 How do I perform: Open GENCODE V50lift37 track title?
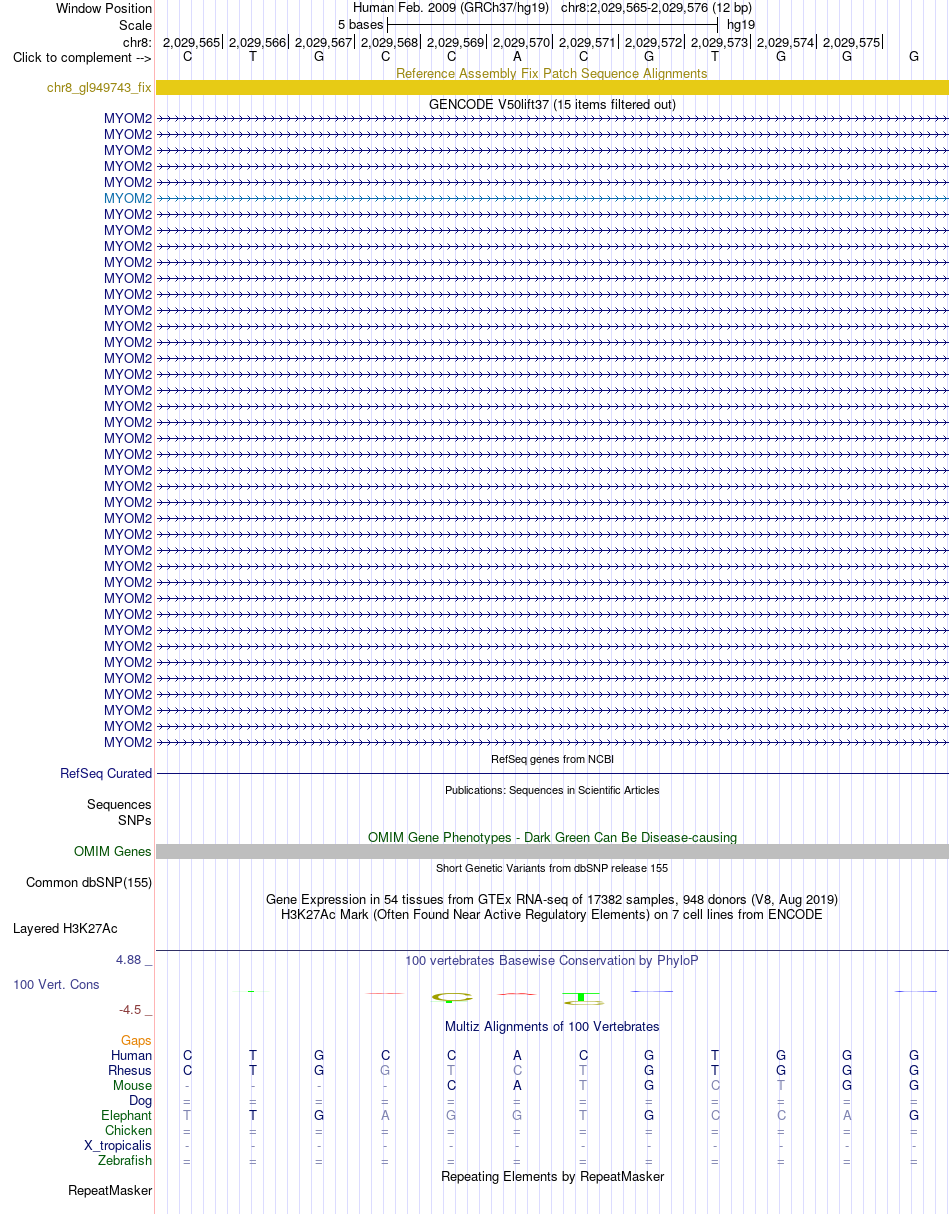[x=552, y=104]
